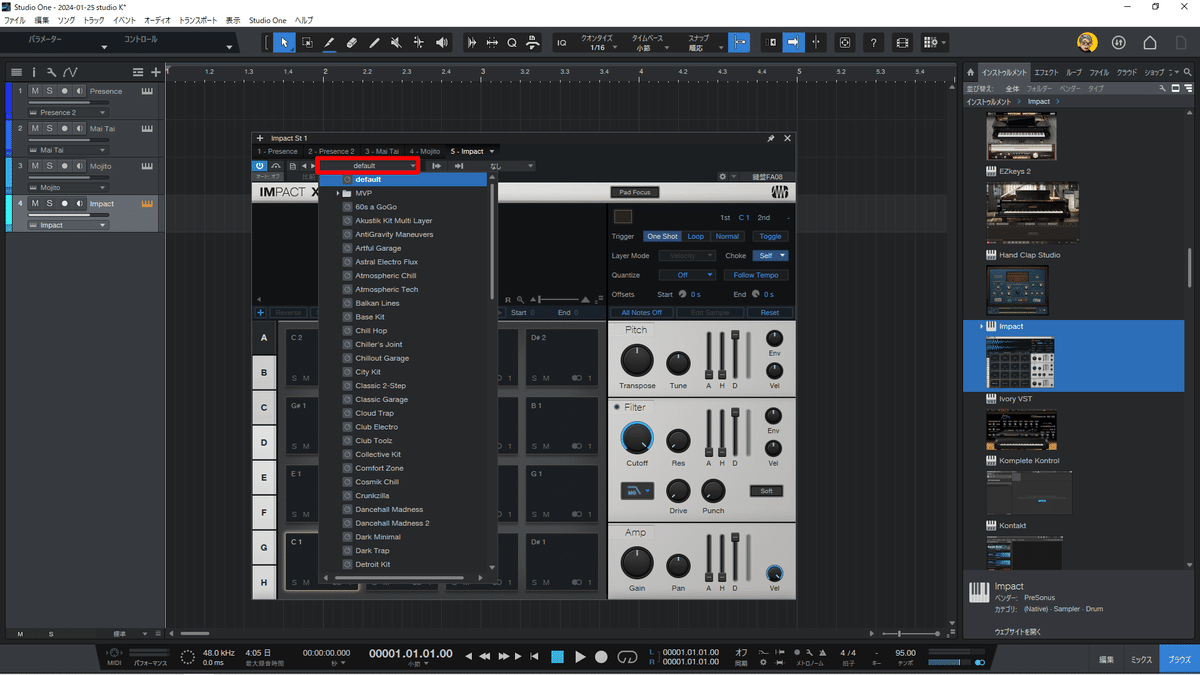
Task: Toggle the transport Loop button
Action: (627, 656)
